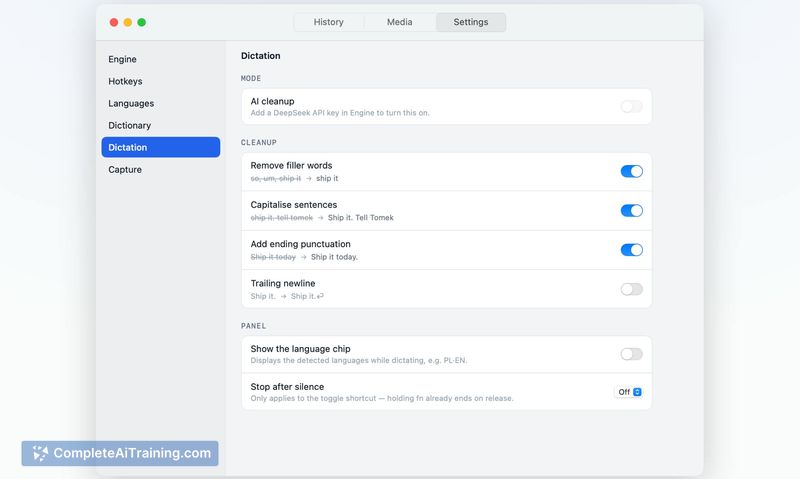The width and height of the screenshot is (800, 479).
Task: Click the 'Ship it today.' example text
Action: click(x=334, y=257)
